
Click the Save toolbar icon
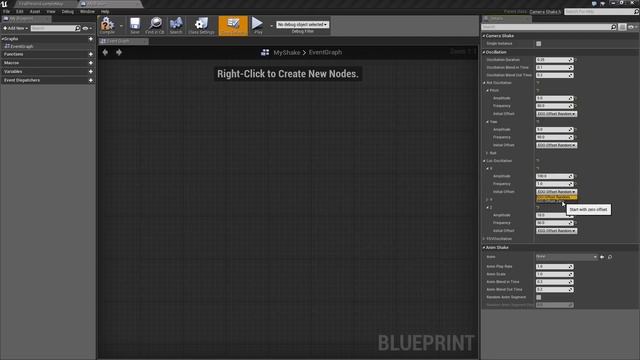click(135, 25)
